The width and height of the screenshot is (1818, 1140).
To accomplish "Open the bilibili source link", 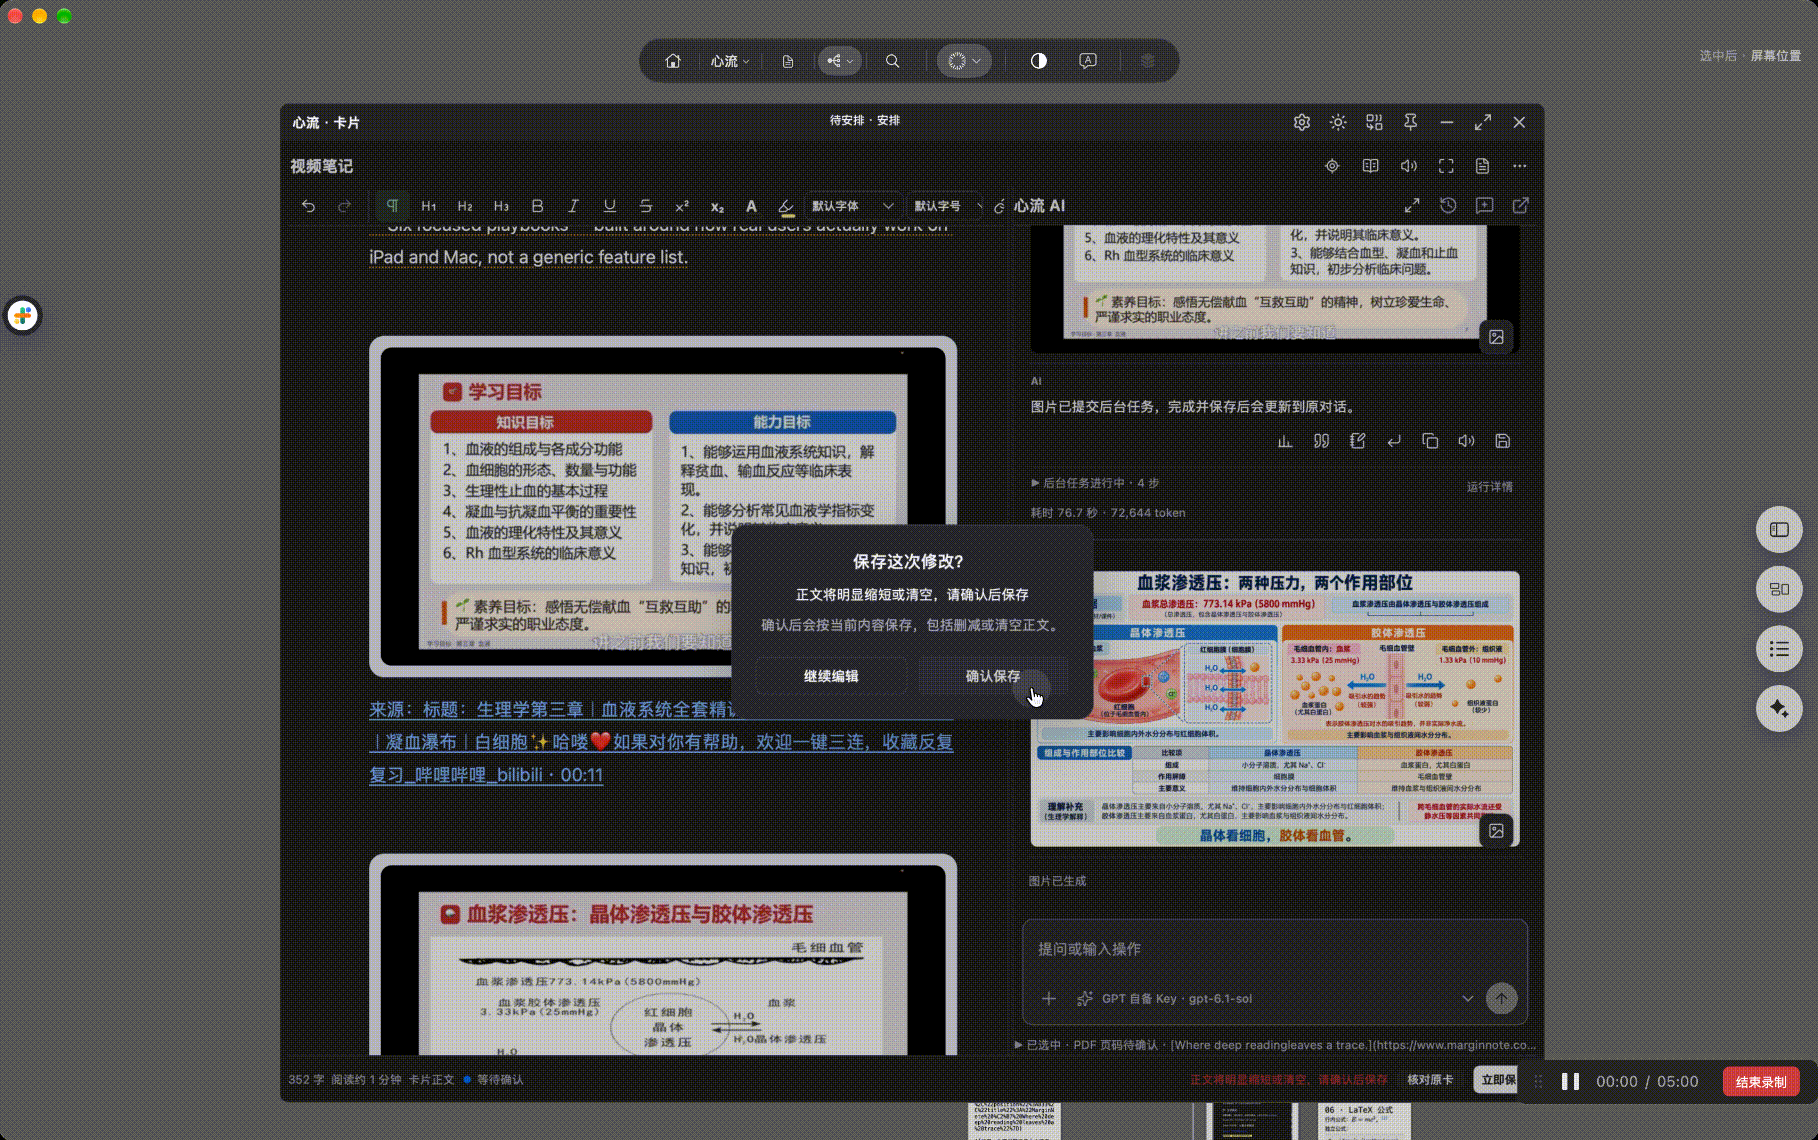I will click(x=661, y=742).
